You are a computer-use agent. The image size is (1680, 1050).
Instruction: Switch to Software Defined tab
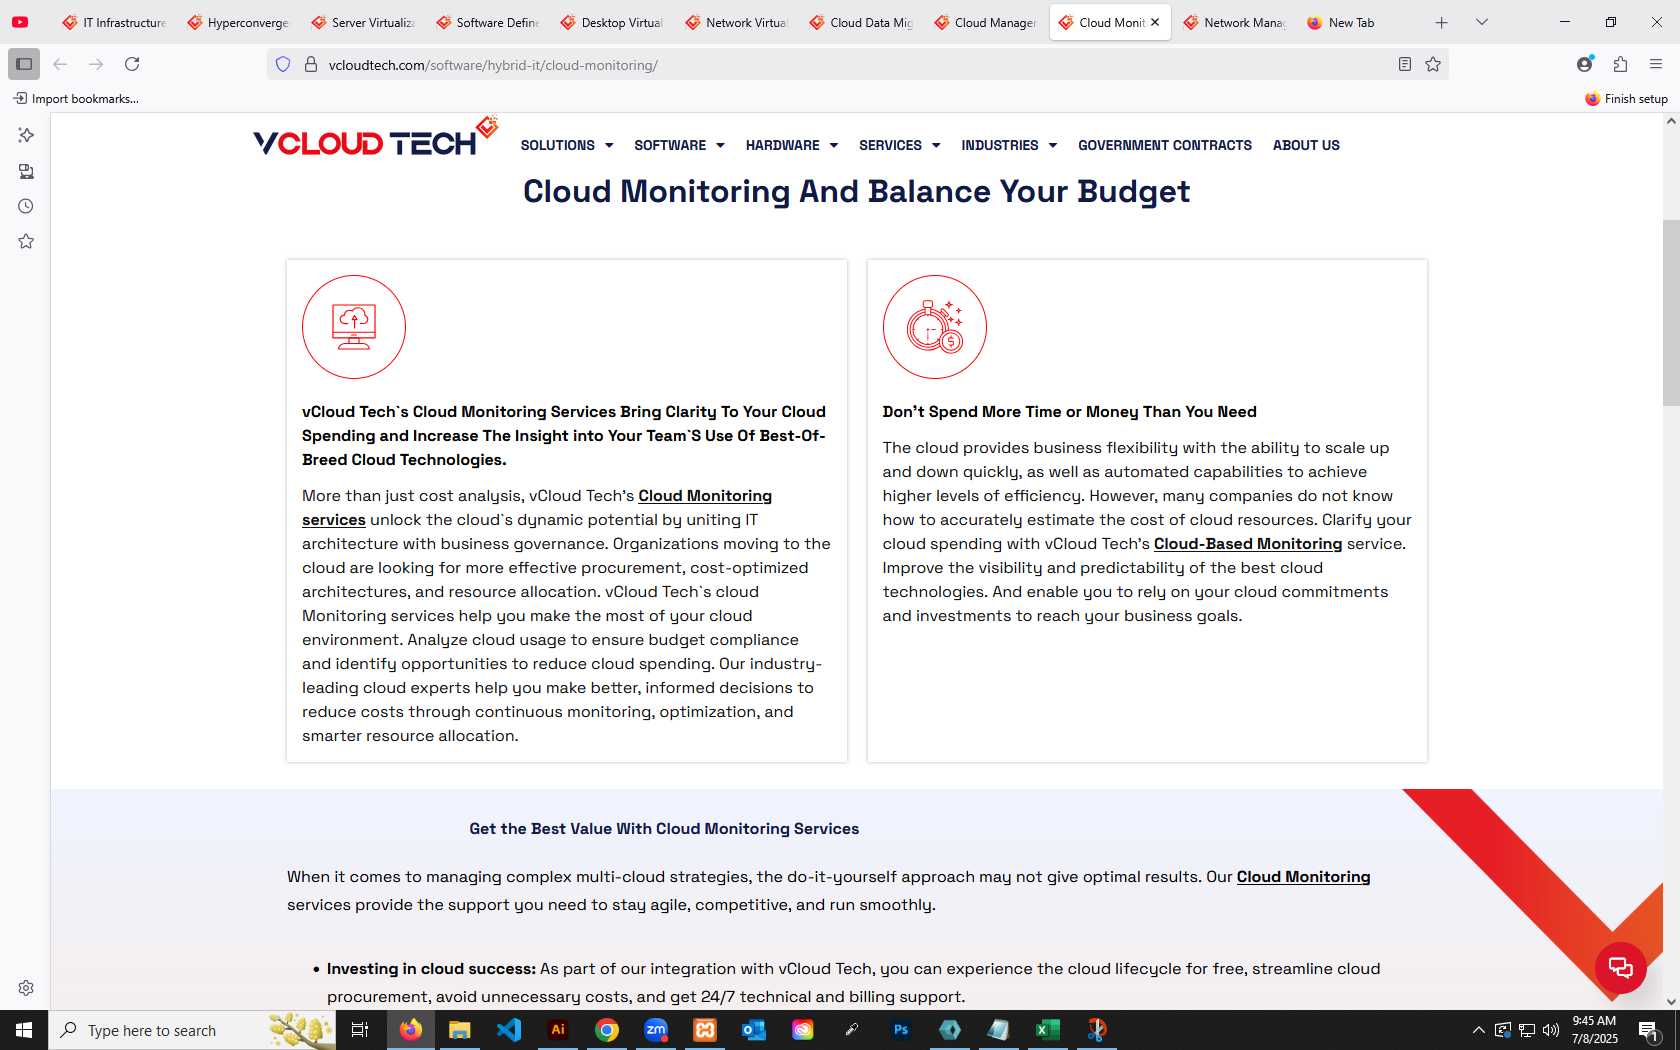pos(487,22)
